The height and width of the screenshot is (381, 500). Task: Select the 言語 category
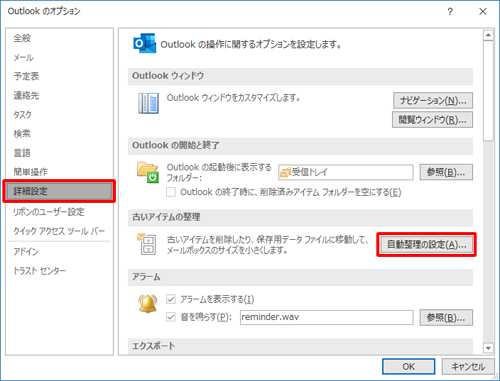[x=22, y=153]
